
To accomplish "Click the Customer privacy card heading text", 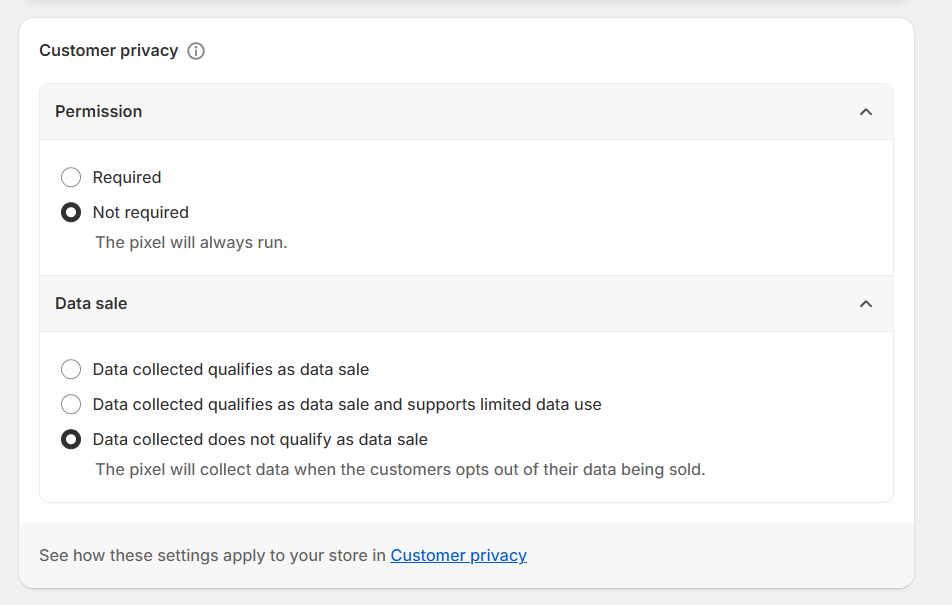I will pyautogui.click(x=108, y=50).
